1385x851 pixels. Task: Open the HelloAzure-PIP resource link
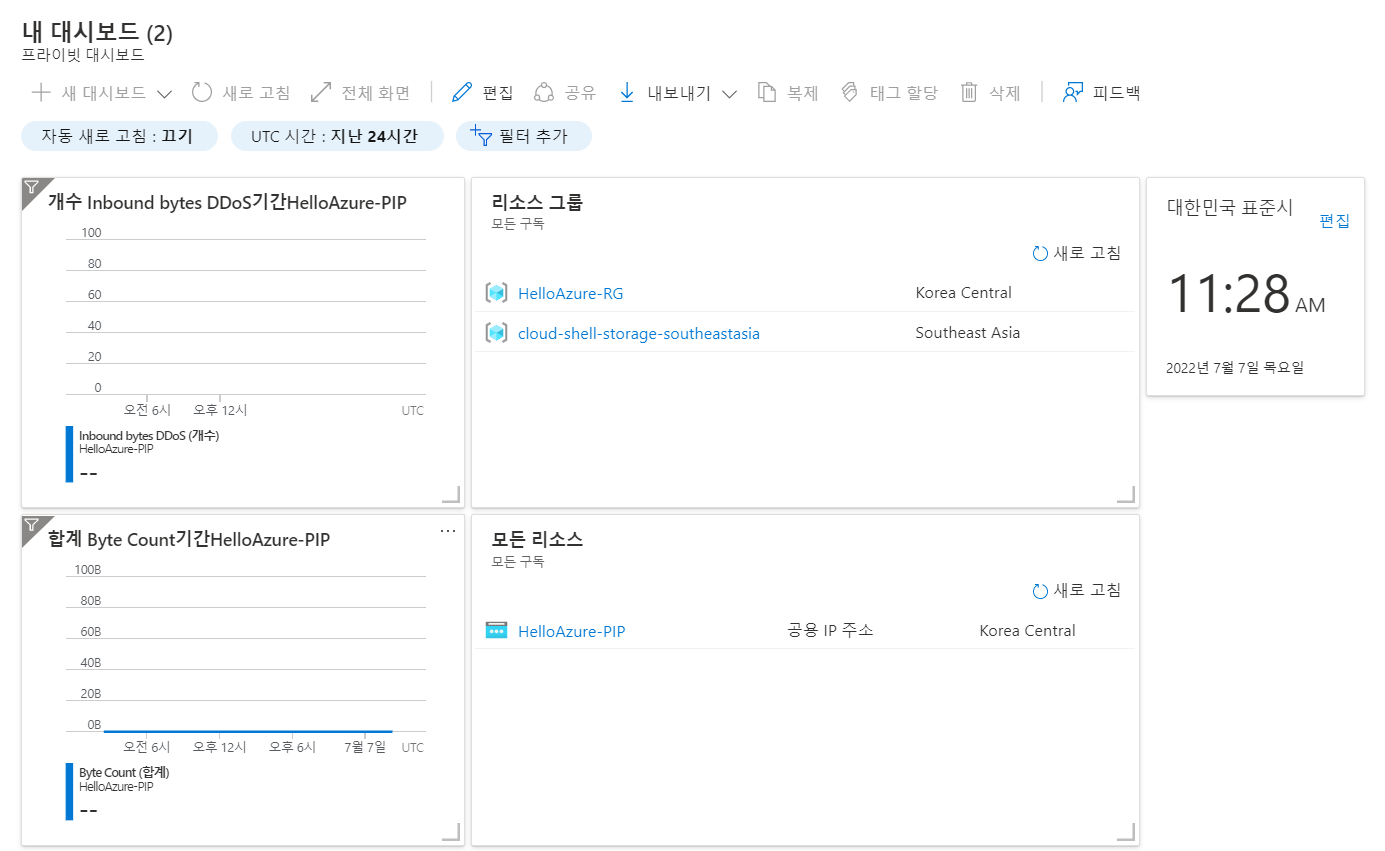pos(571,631)
